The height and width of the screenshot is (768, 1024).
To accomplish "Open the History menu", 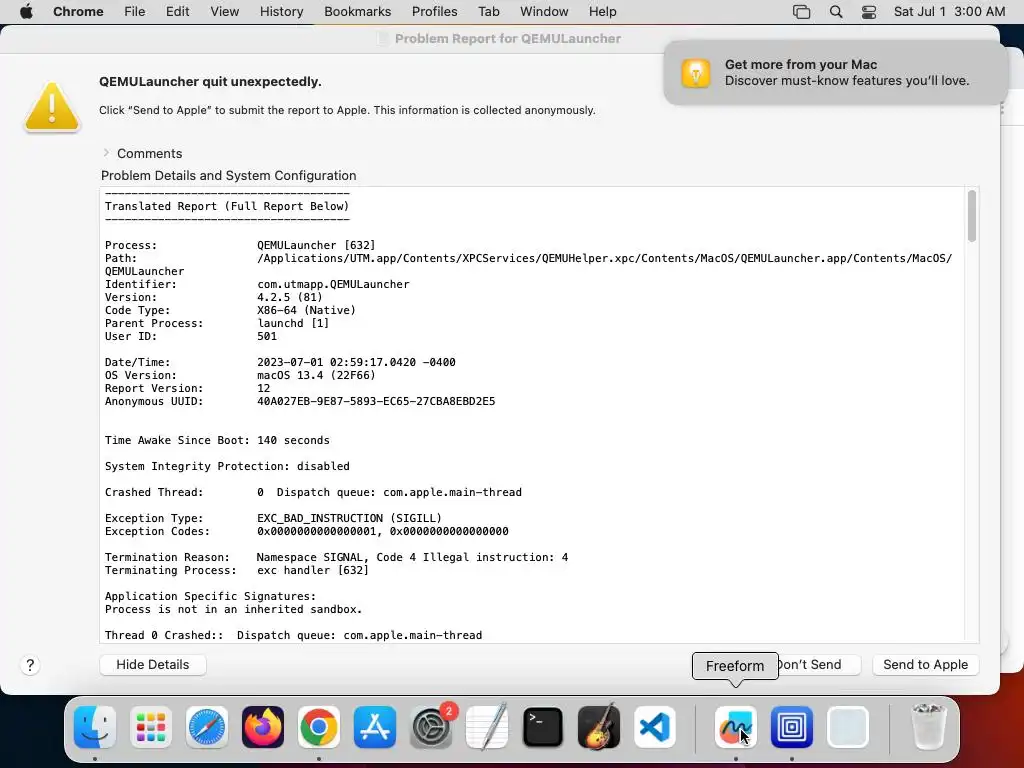I will click(281, 12).
